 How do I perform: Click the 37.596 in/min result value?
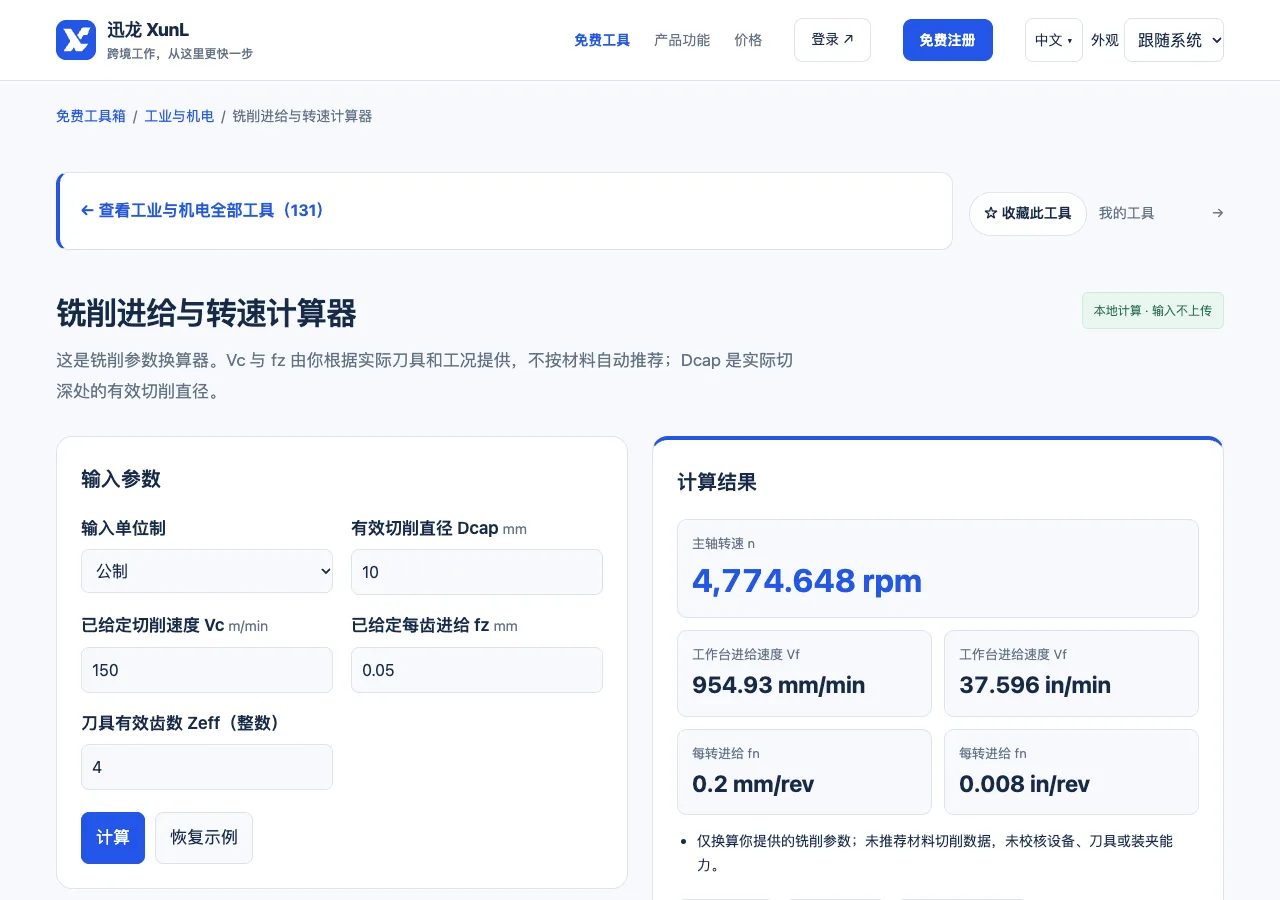pyautogui.click(x=1035, y=685)
